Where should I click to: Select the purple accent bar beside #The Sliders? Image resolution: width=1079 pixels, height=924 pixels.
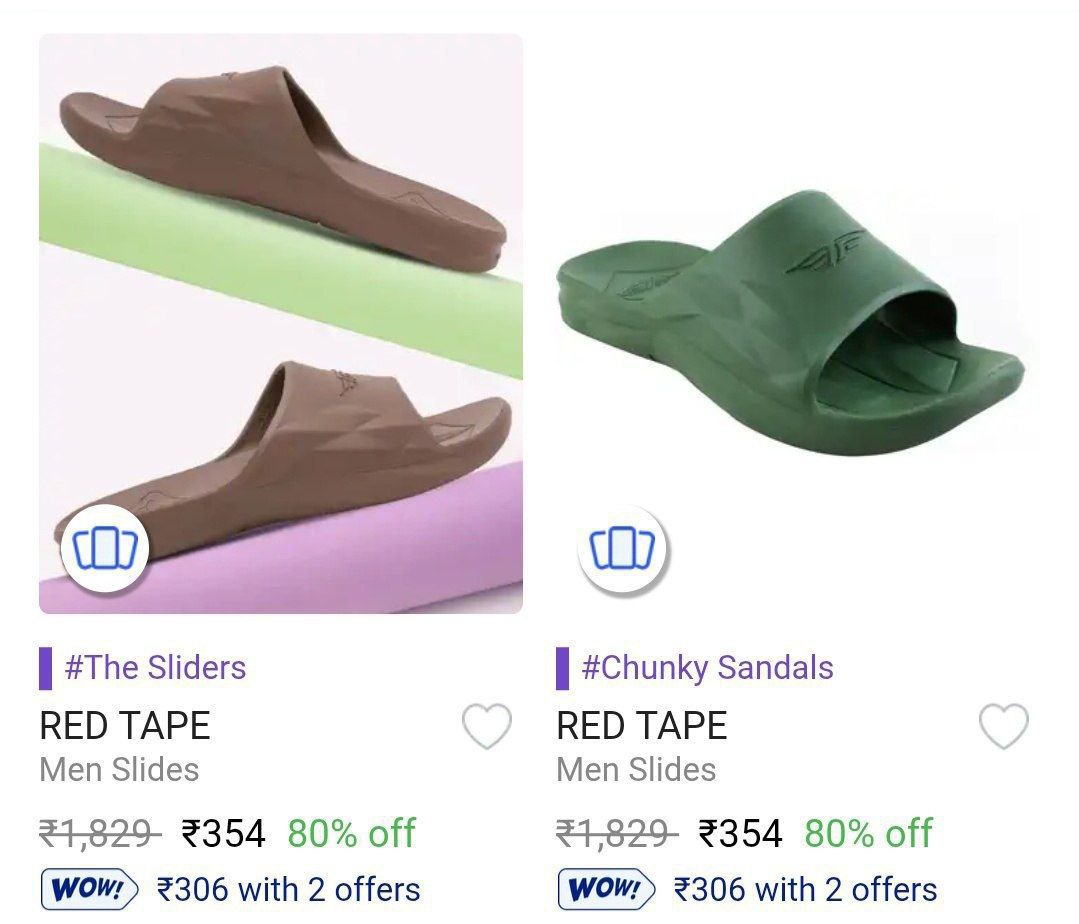click(x=44, y=667)
